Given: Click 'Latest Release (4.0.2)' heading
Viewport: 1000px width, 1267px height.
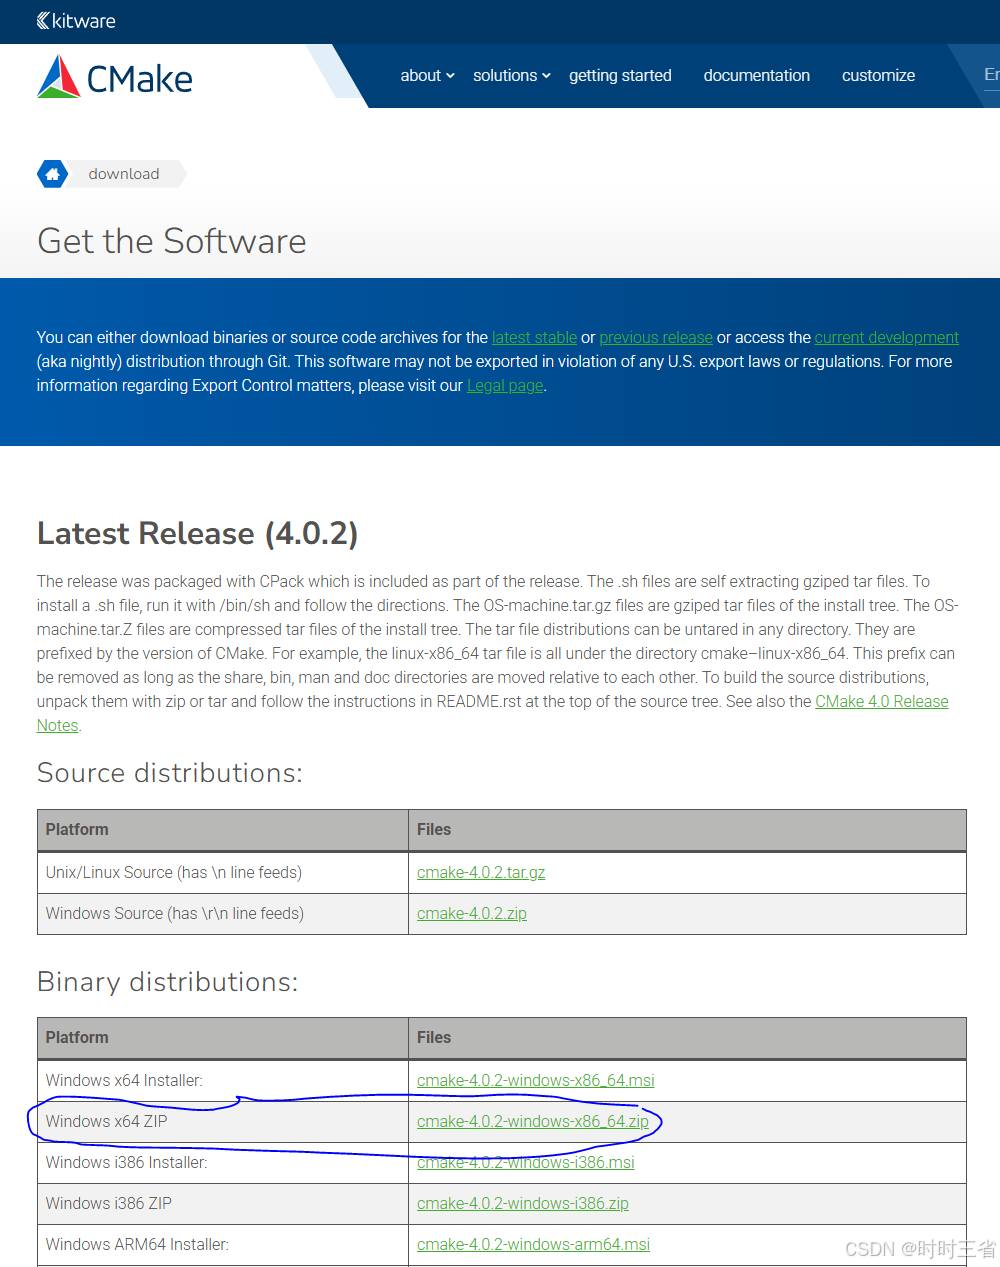Looking at the screenshot, I should tap(198, 534).
